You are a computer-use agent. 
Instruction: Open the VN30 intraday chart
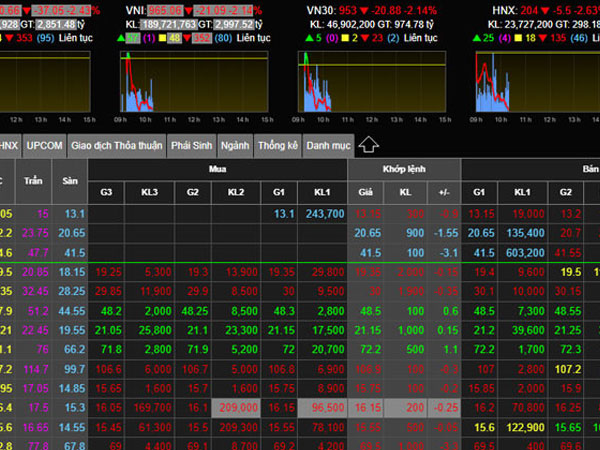pyautogui.click(x=368, y=83)
